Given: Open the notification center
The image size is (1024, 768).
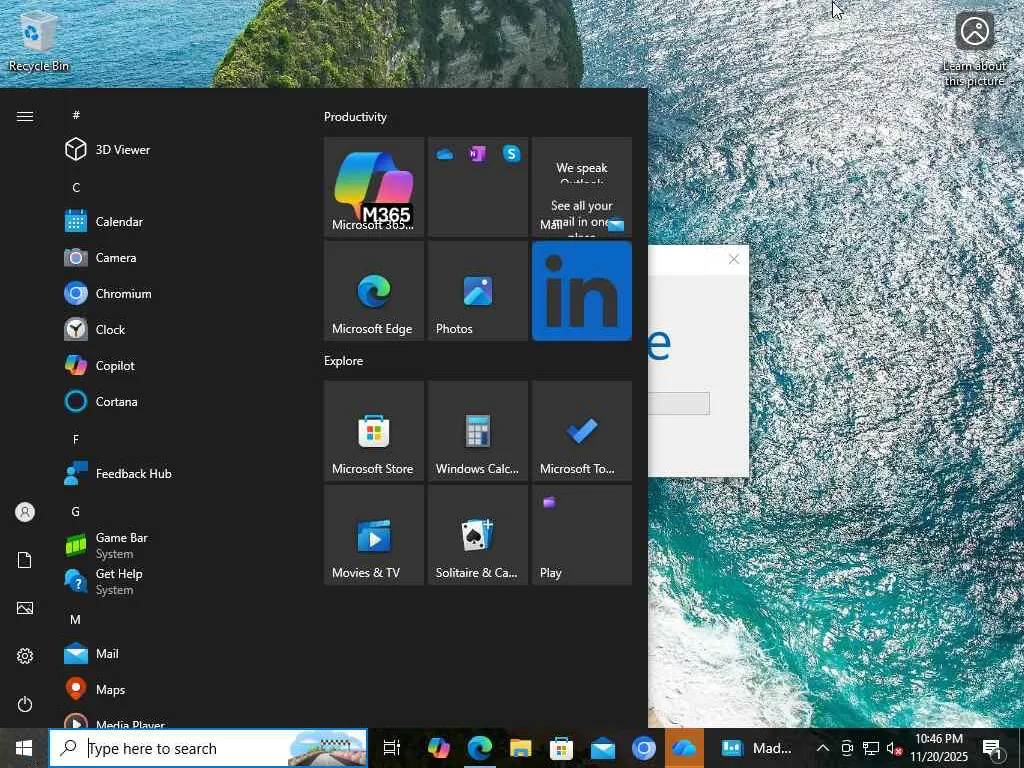Looking at the screenshot, I should 992,748.
